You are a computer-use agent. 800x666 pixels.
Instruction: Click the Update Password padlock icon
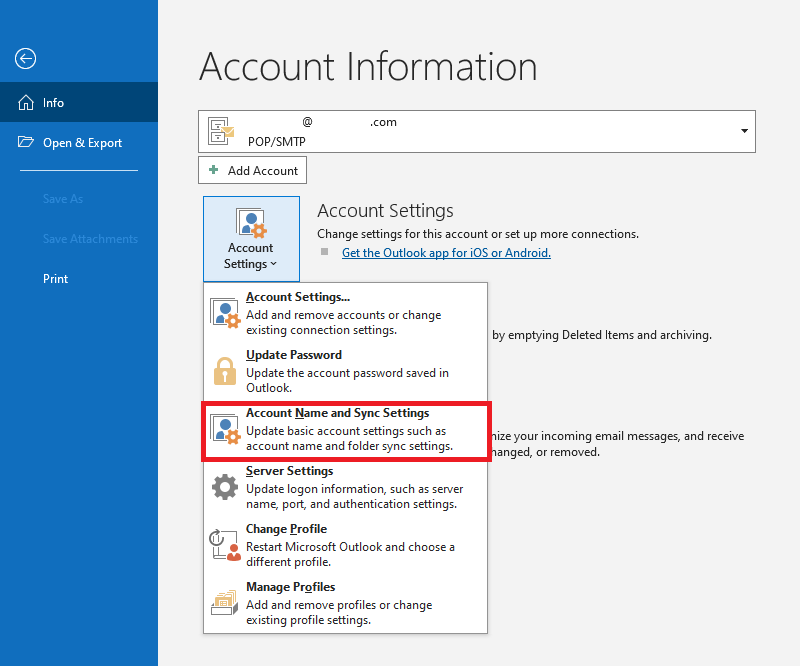click(225, 371)
